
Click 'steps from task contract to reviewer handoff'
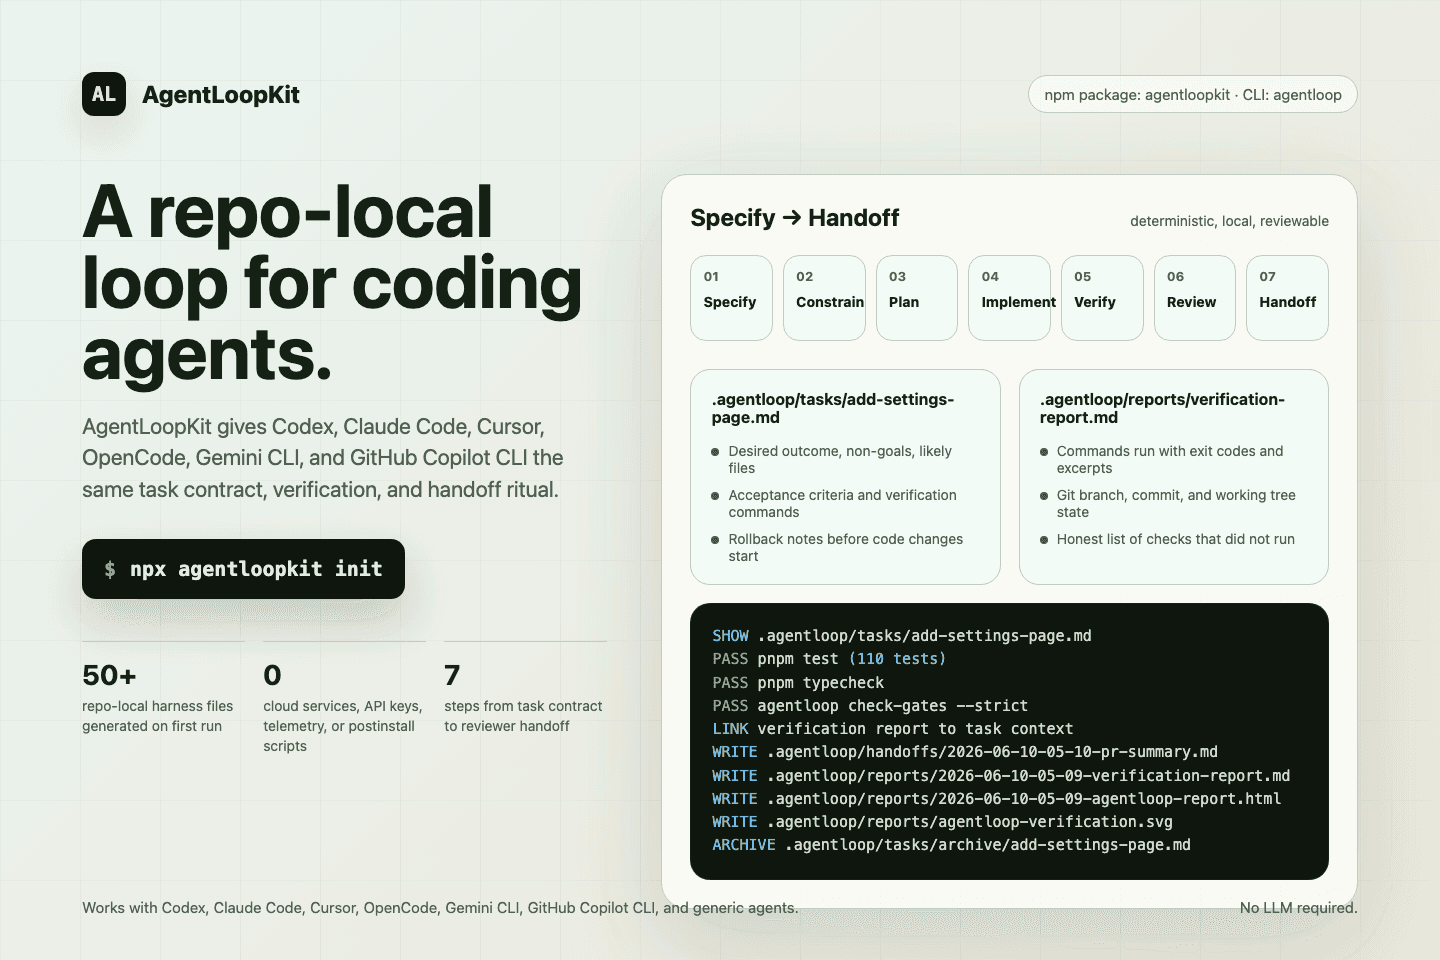click(x=523, y=716)
